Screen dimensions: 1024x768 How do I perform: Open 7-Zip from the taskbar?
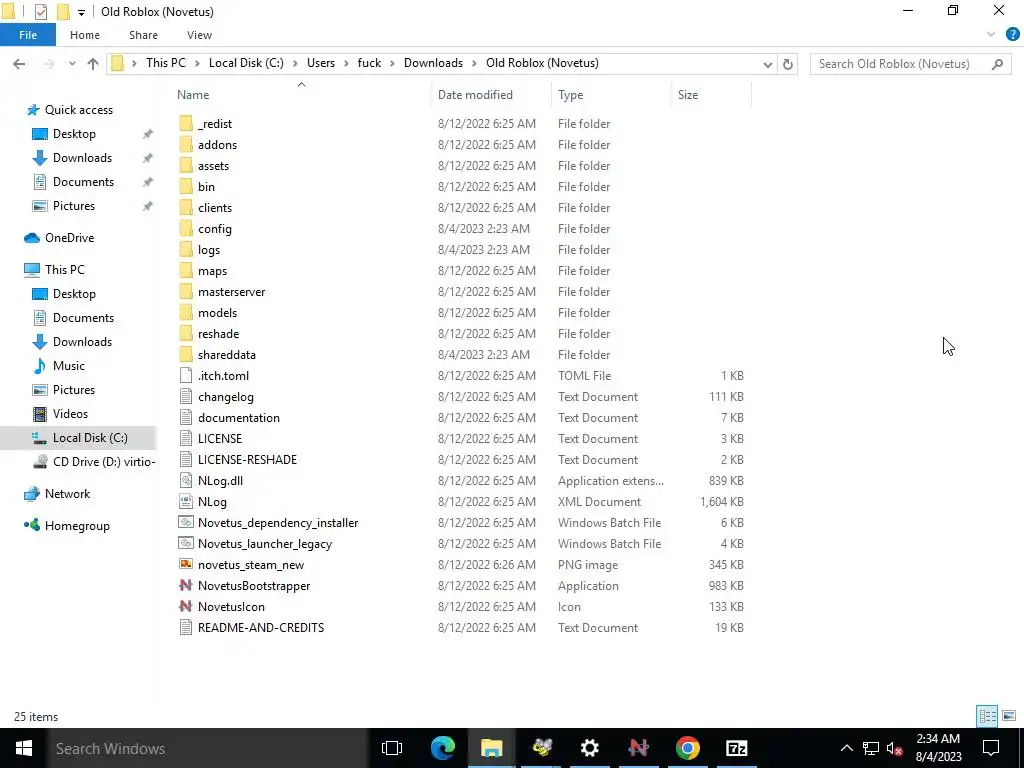pos(737,748)
